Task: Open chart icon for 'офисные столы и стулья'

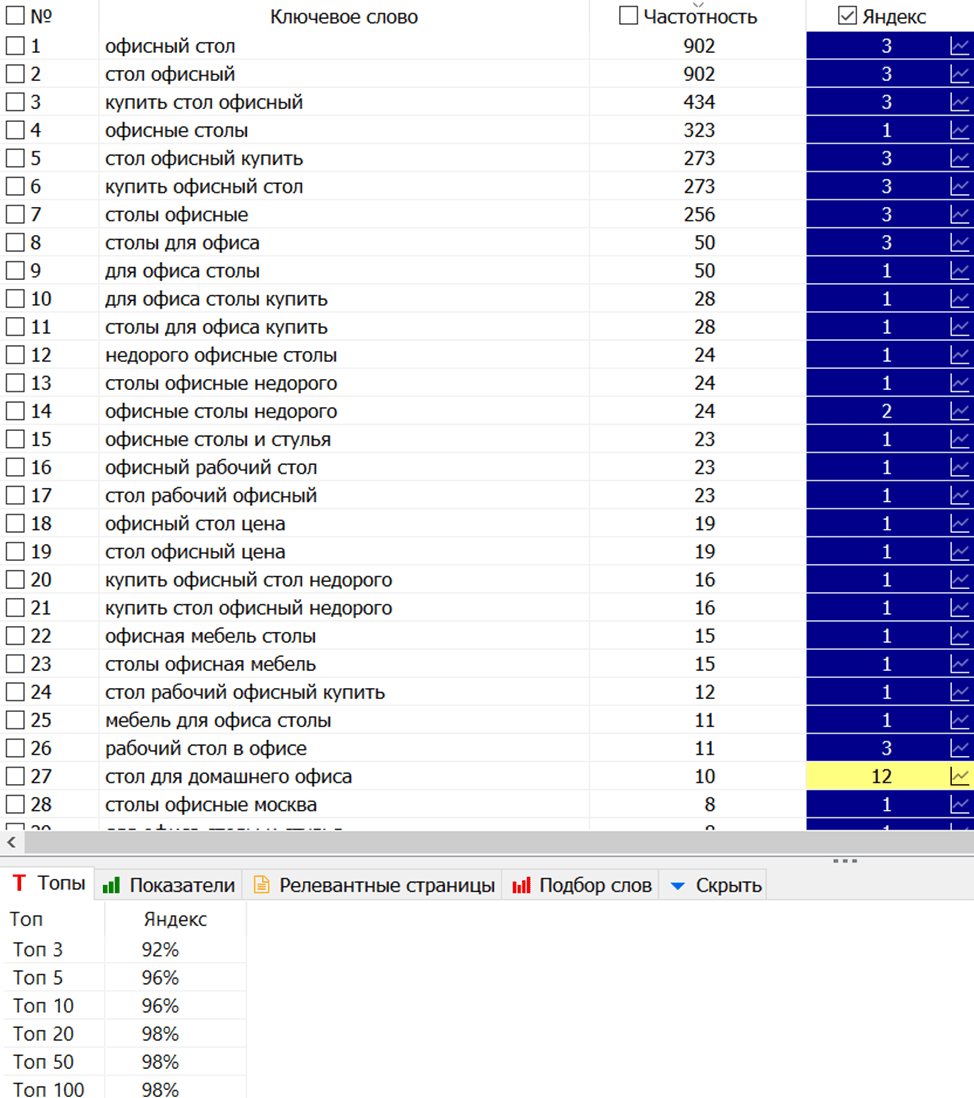Action: pyautogui.click(x=959, y=439)
